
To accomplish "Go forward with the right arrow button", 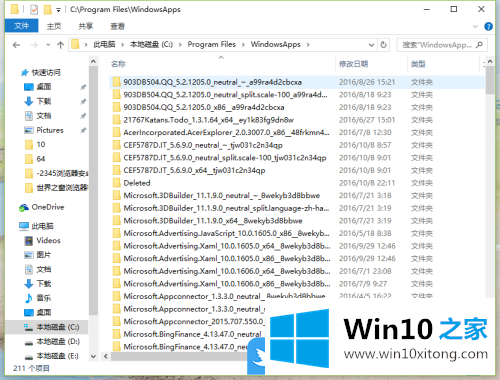I will coord(34,45).
